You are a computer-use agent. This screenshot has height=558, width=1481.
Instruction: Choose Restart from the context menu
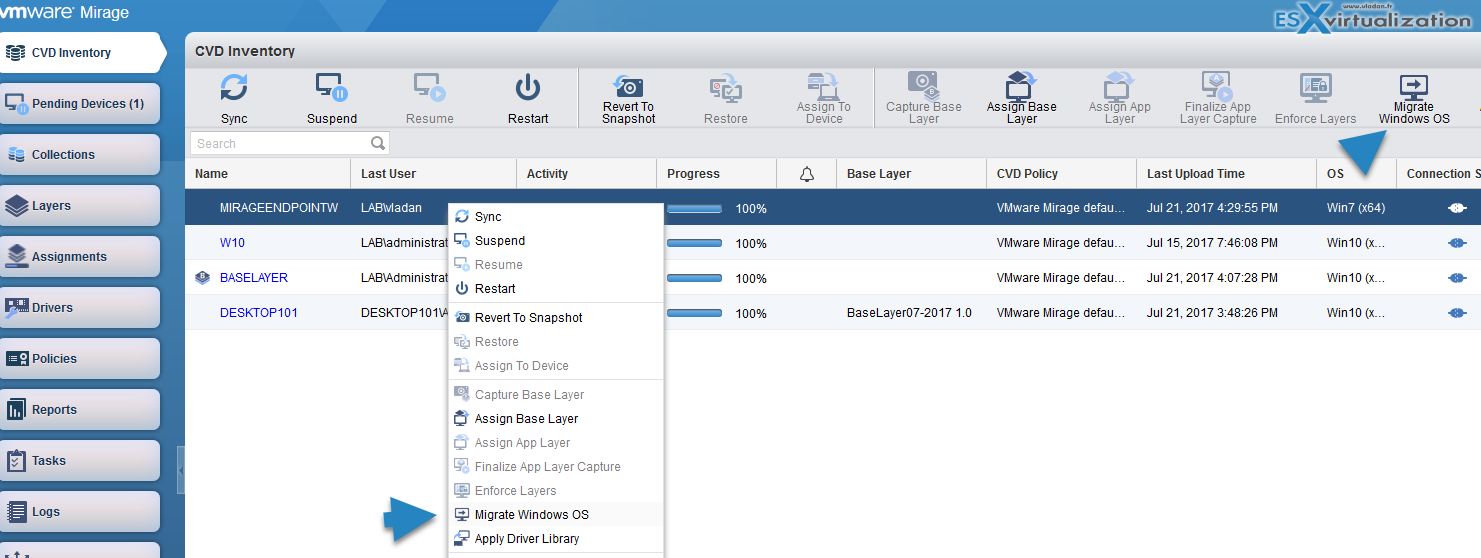tap(555, 289)
